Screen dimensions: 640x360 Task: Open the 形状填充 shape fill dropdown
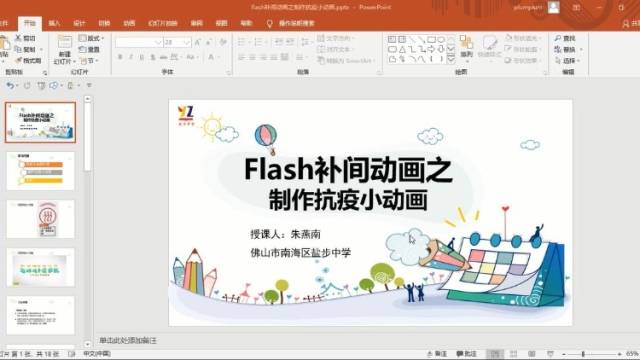(524, 38)
